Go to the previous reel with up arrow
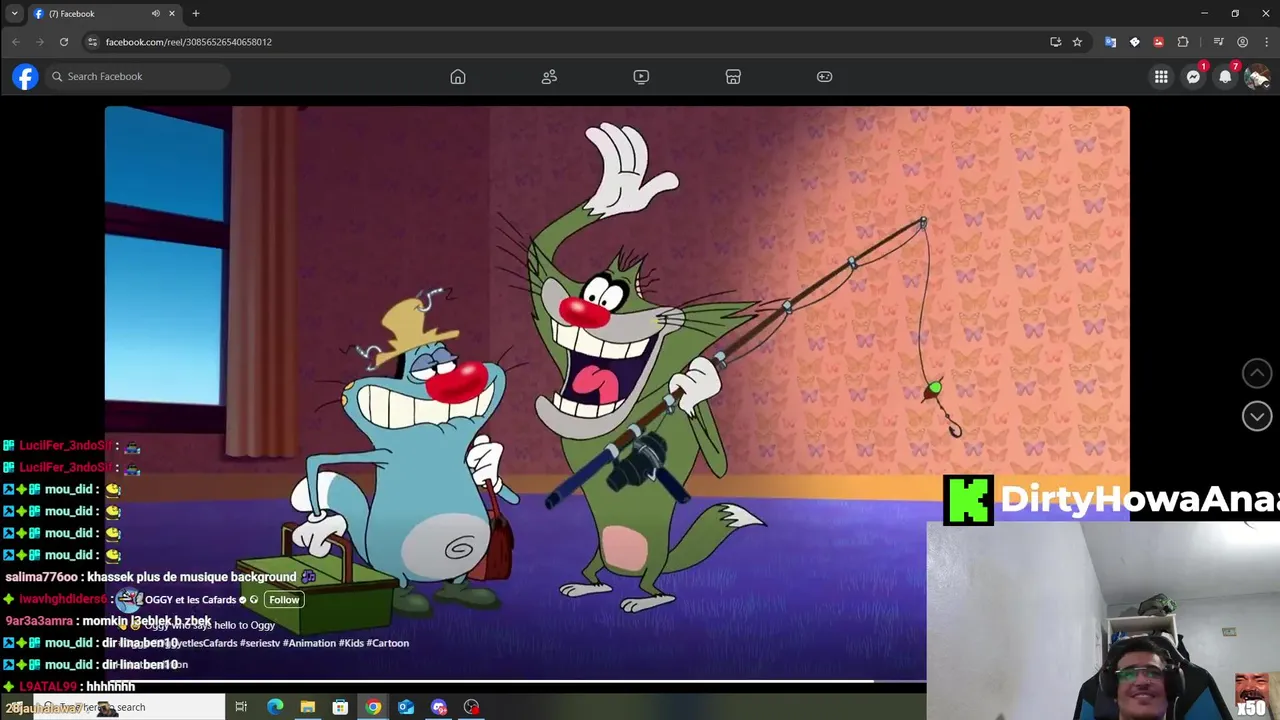 pyautogui.click(x=1257, y=373)
